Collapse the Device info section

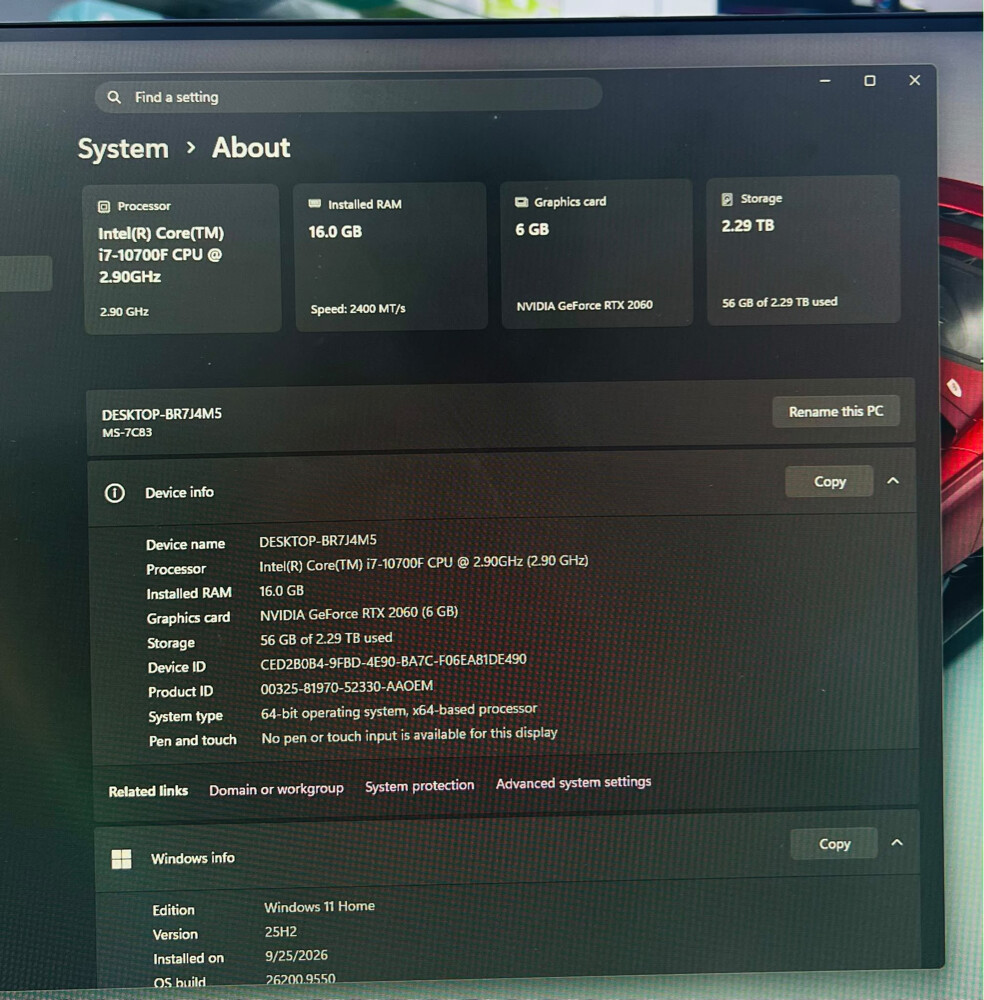point(893,480)
